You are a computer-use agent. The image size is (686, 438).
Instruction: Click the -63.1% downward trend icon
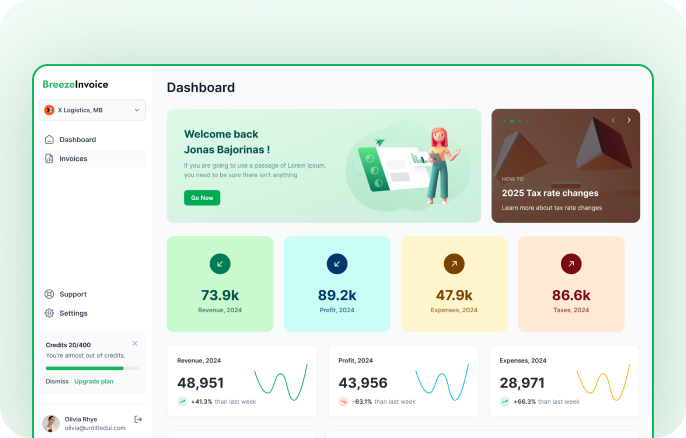pos(343,401)
